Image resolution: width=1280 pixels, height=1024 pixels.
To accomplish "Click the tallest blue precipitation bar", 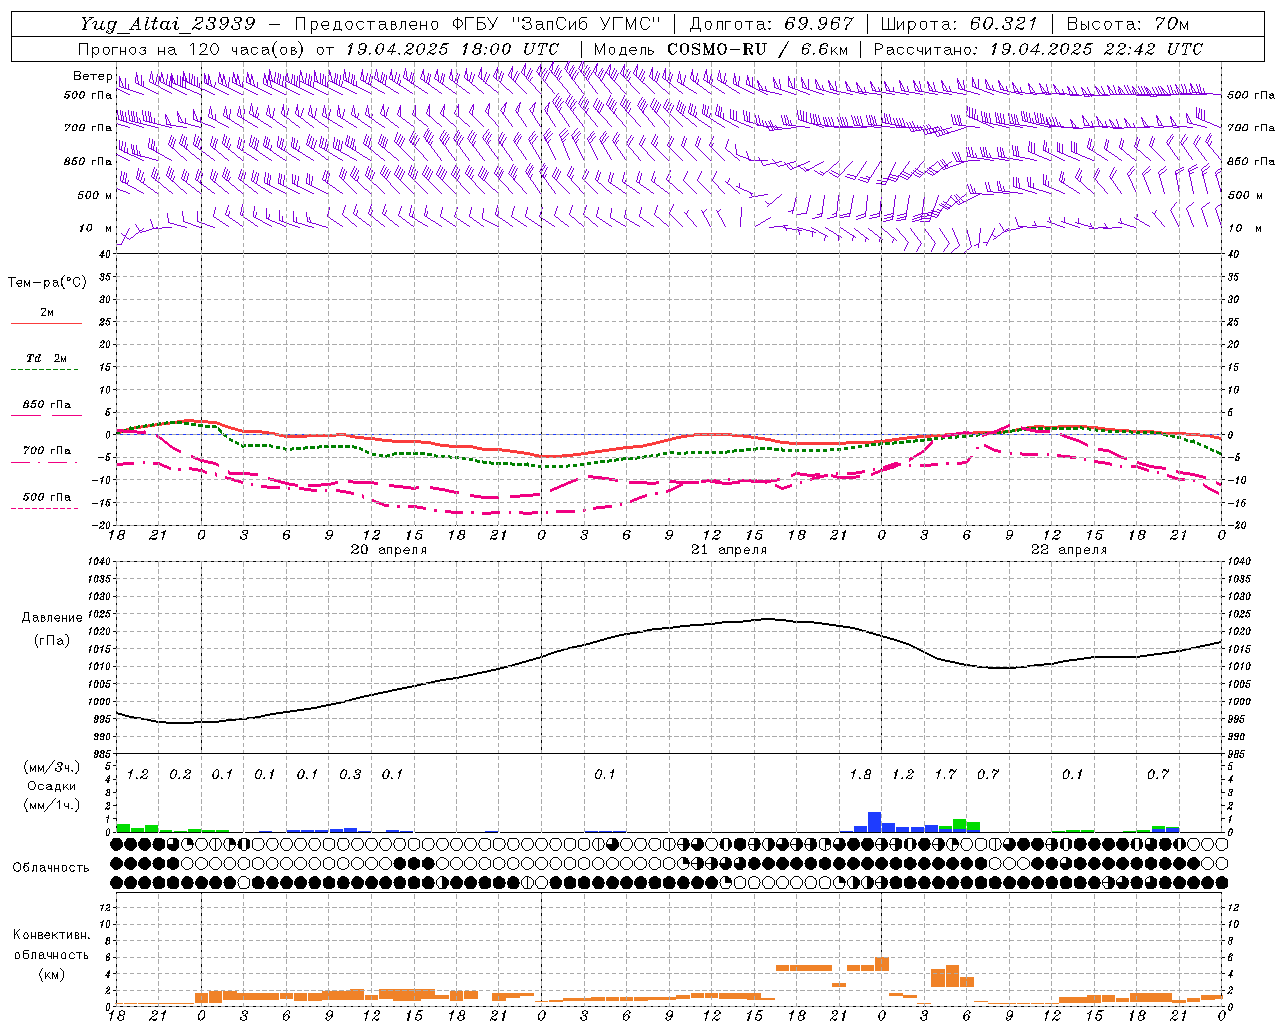I will pos(874,822).
